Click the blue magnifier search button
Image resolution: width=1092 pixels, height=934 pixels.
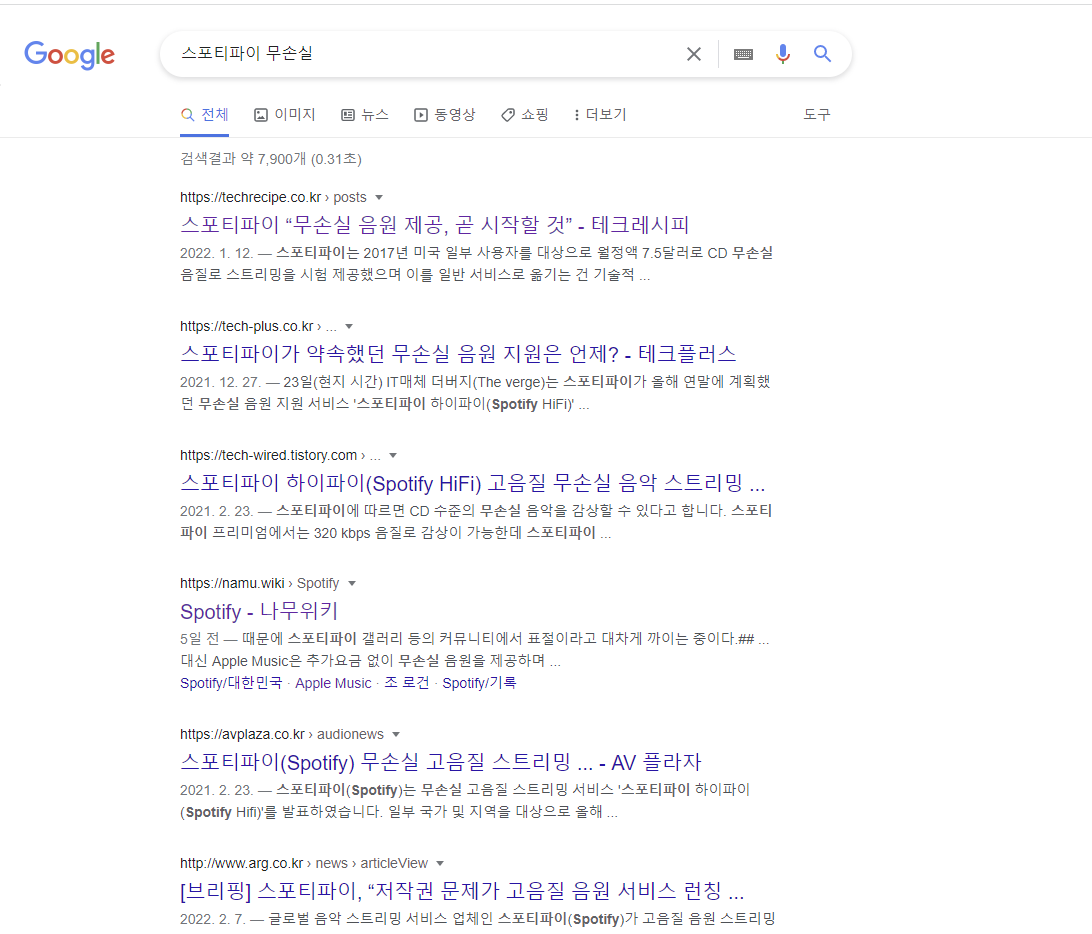[x=822, y=54]
